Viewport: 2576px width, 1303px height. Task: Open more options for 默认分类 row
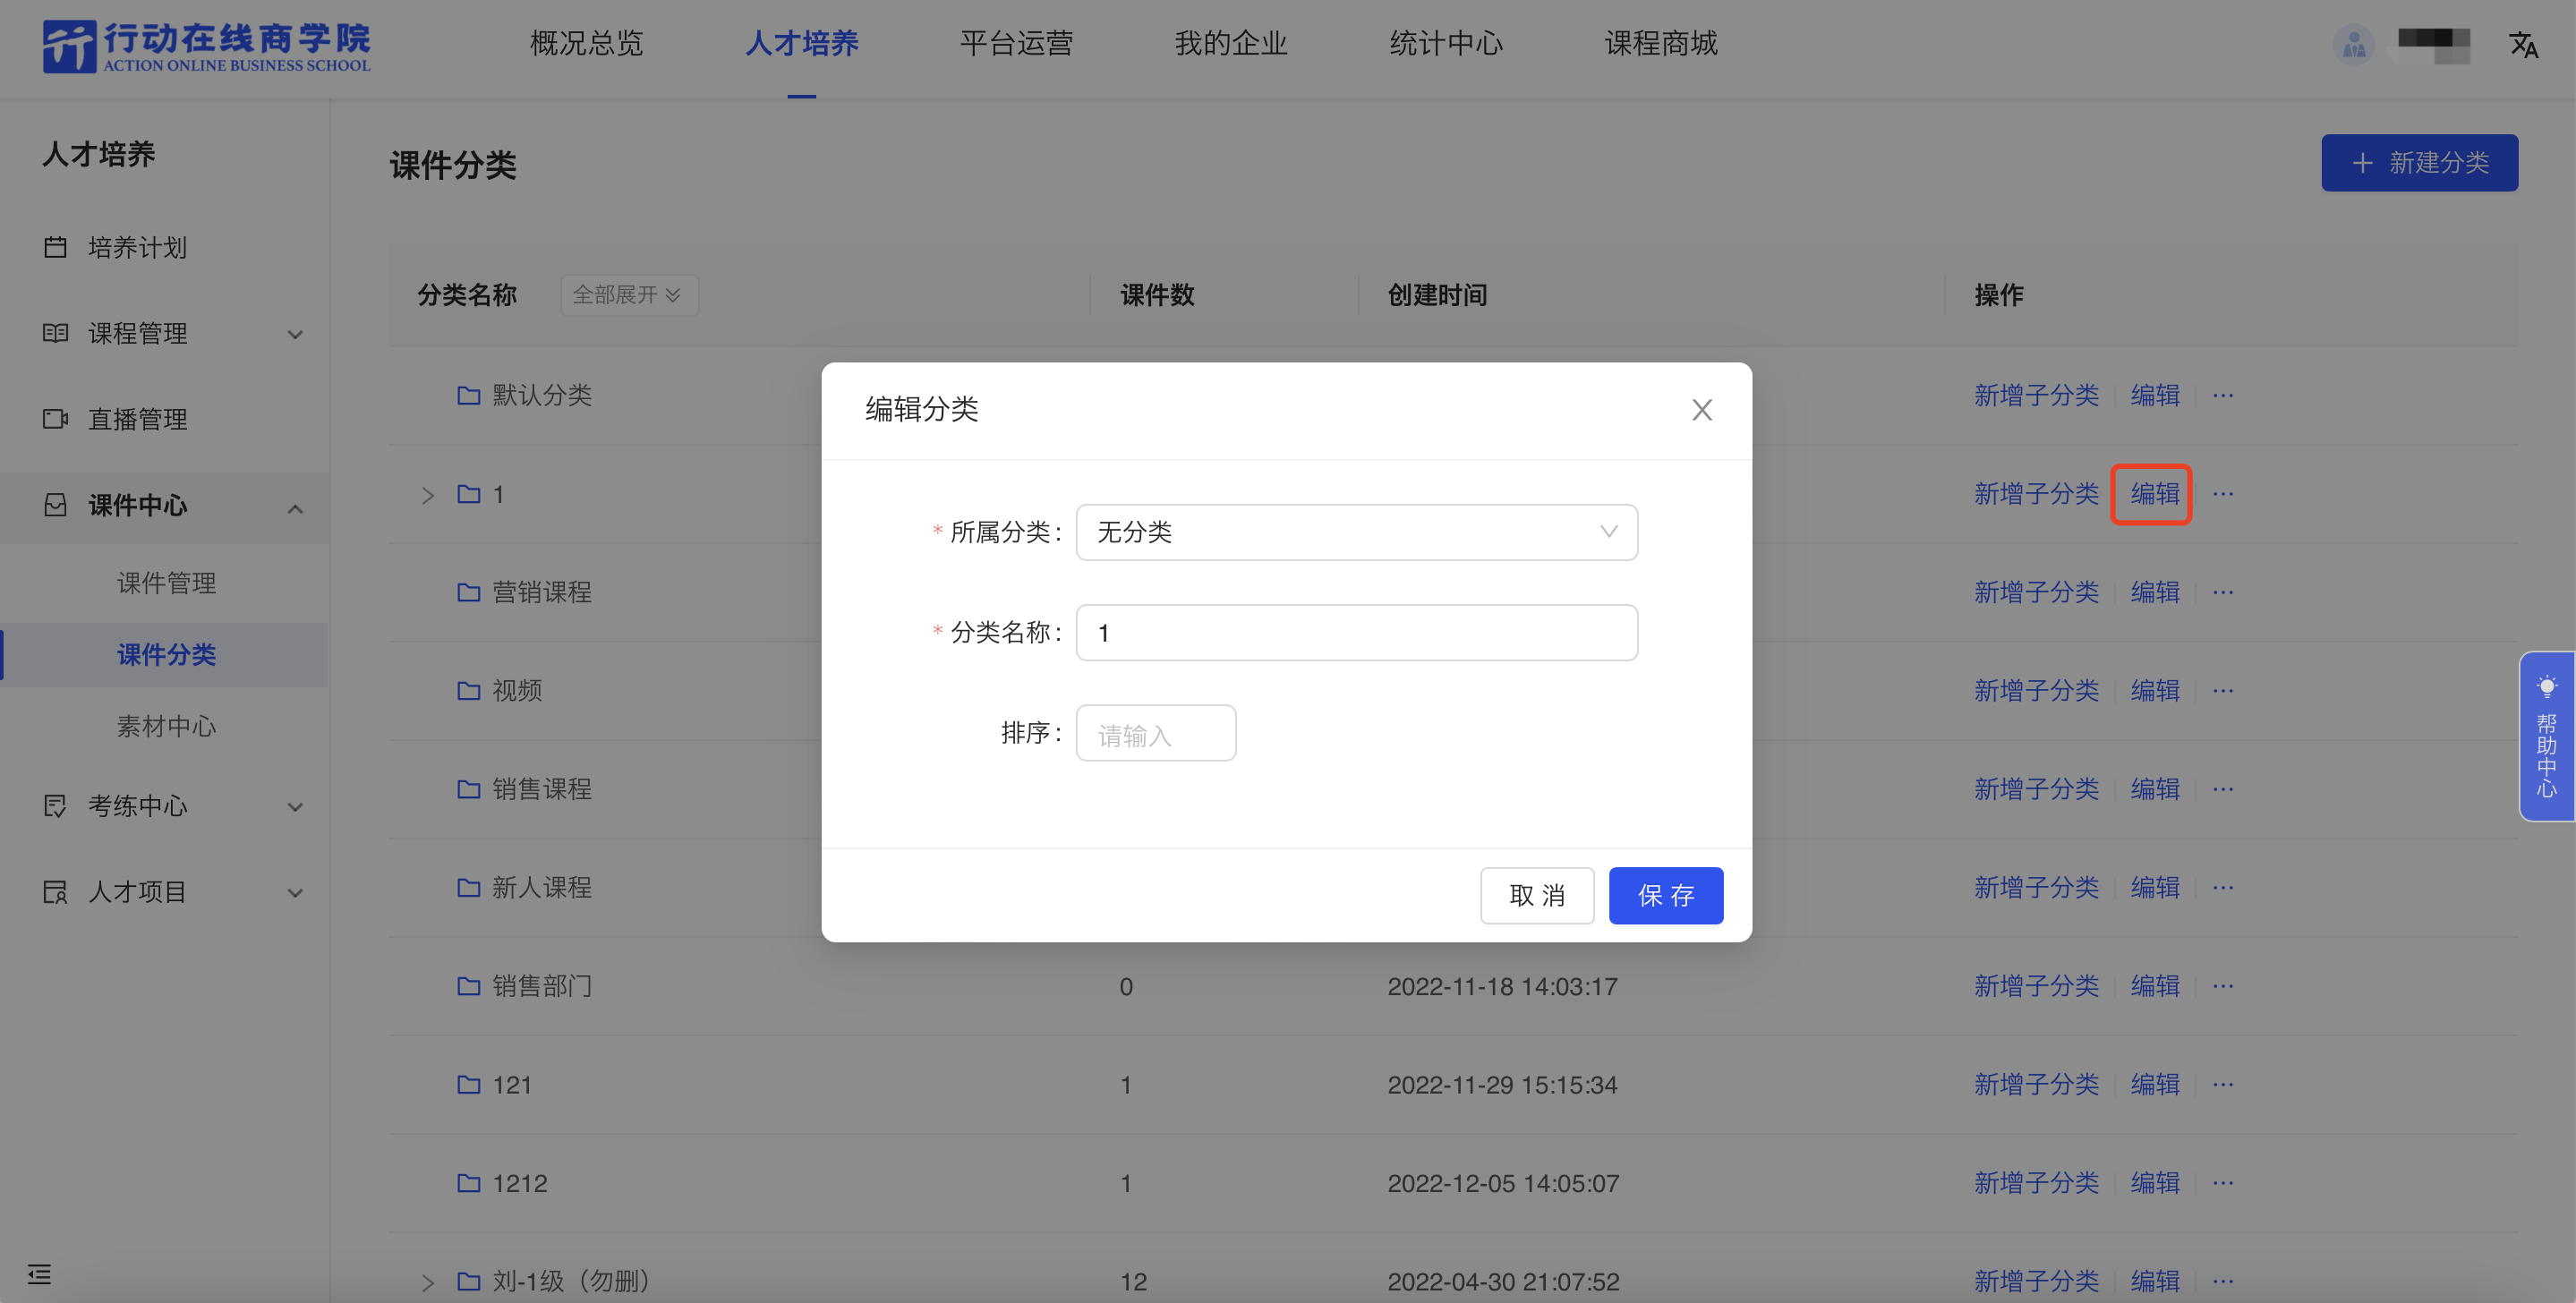(2223, 396)
